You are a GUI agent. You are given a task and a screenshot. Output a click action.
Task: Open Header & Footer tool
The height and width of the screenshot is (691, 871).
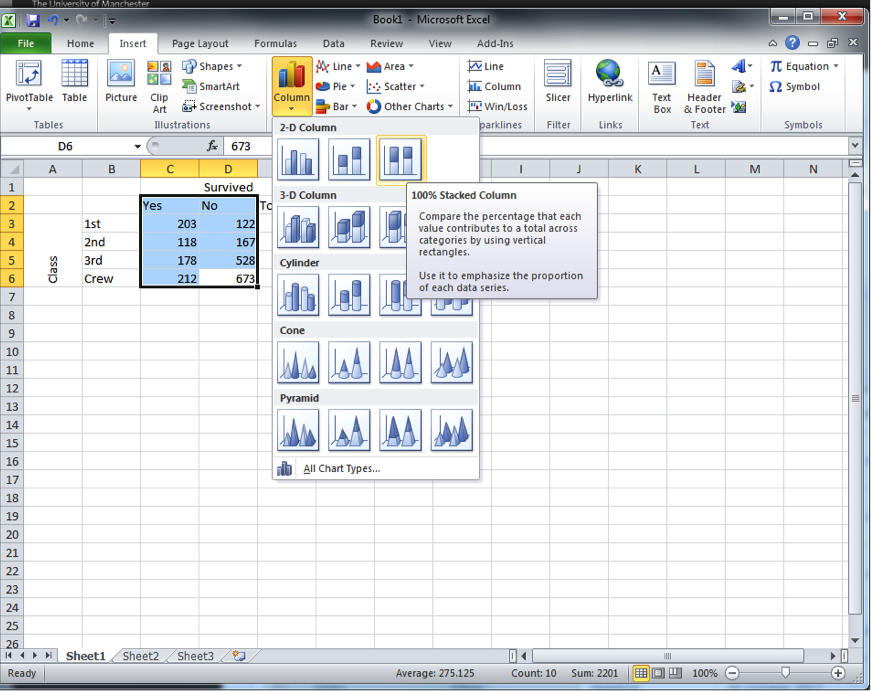point(705,88)
